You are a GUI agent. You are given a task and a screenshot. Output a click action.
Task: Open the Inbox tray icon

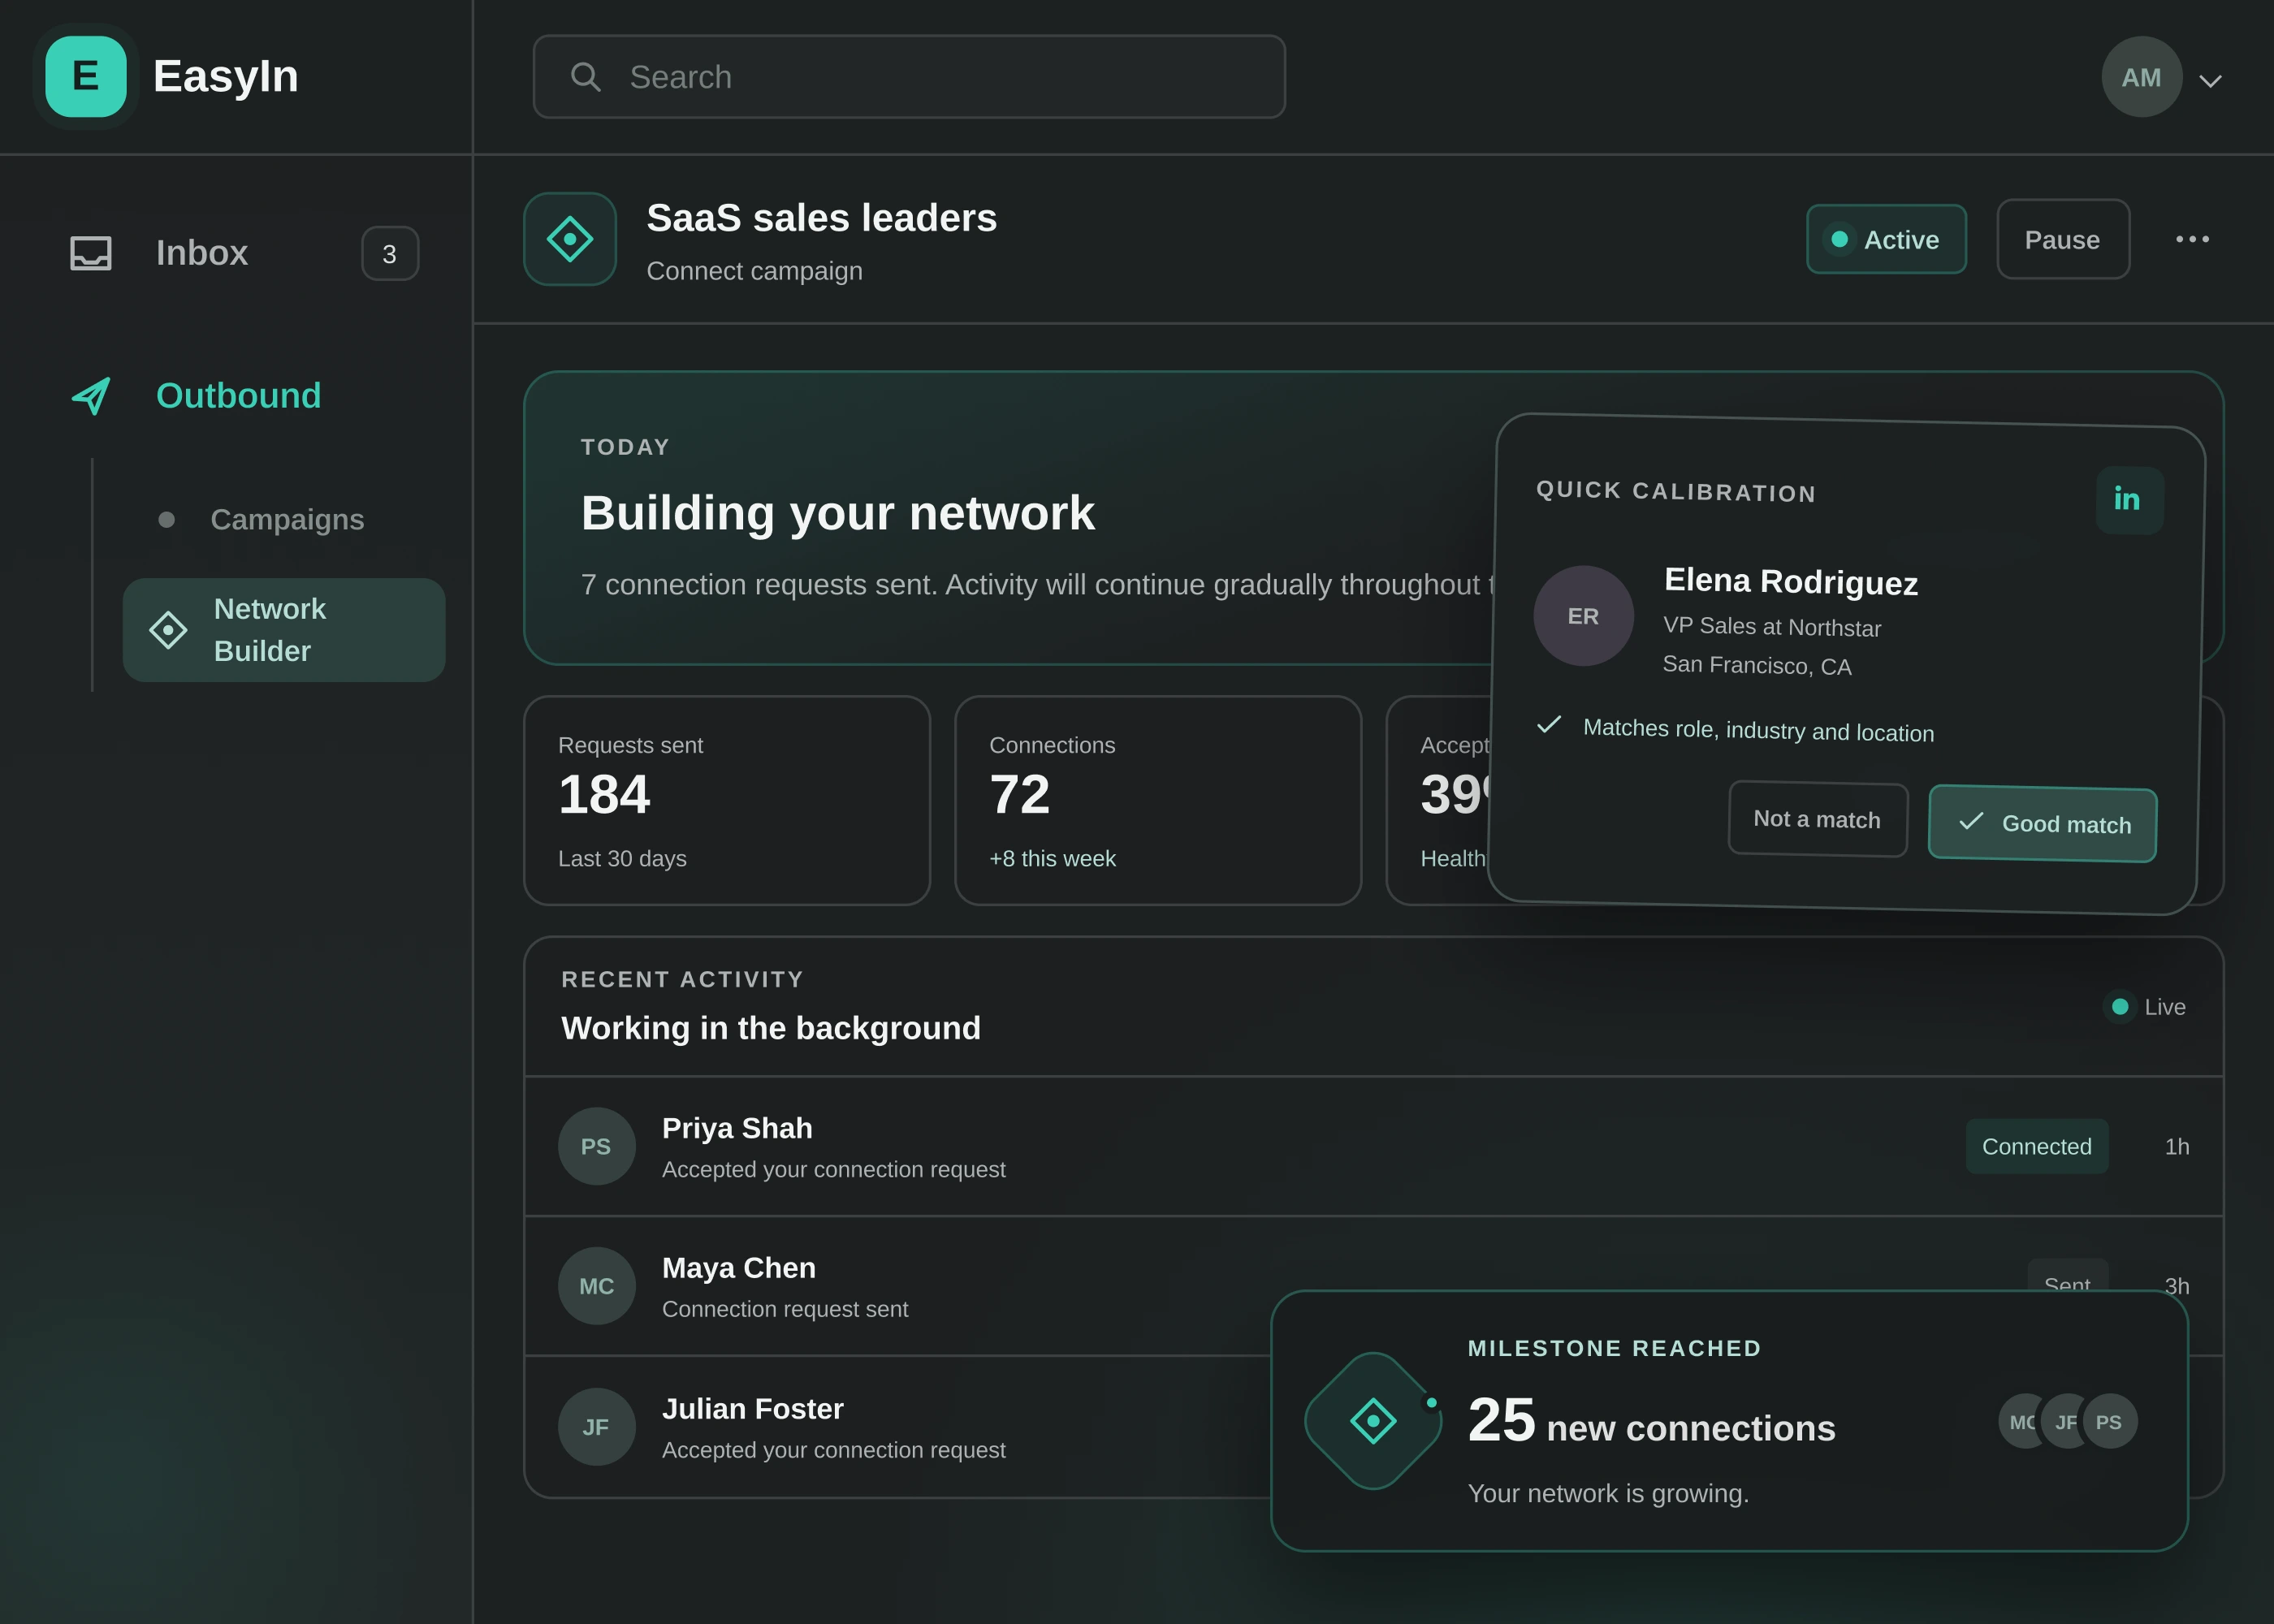point(91,253)
